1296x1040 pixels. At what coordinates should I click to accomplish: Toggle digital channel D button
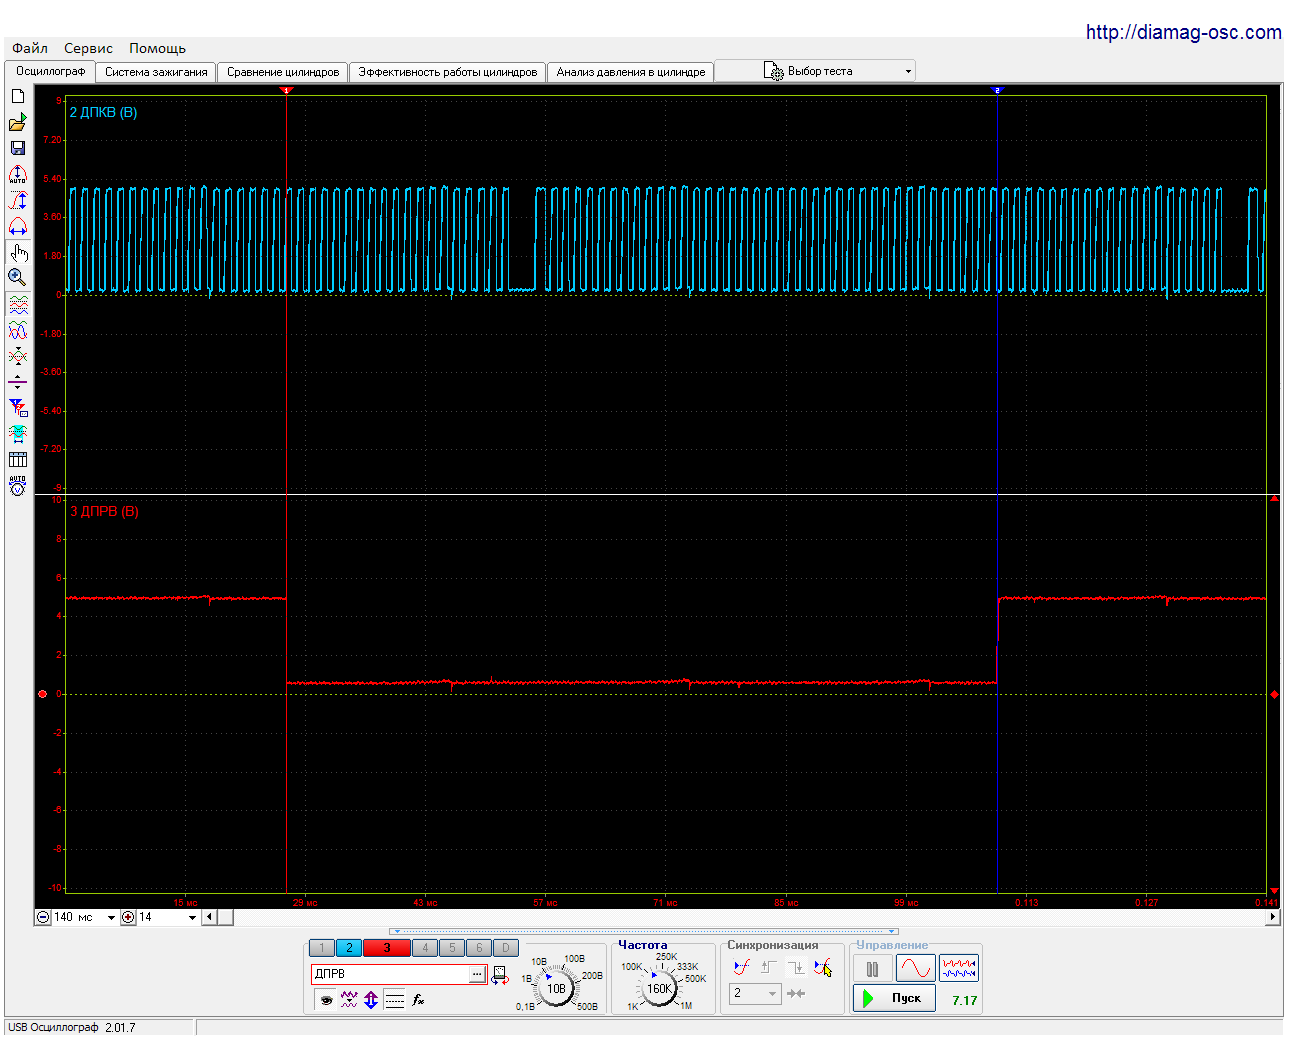click(x=506, y=948)
